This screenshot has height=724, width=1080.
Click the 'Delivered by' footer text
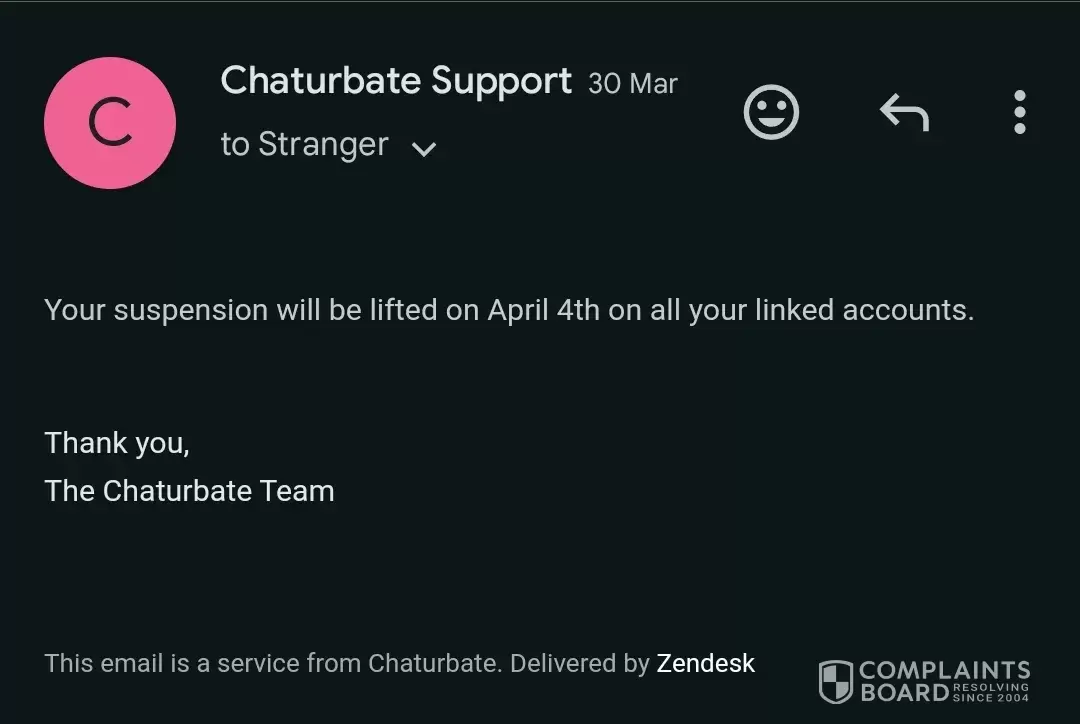click(580, 663)
